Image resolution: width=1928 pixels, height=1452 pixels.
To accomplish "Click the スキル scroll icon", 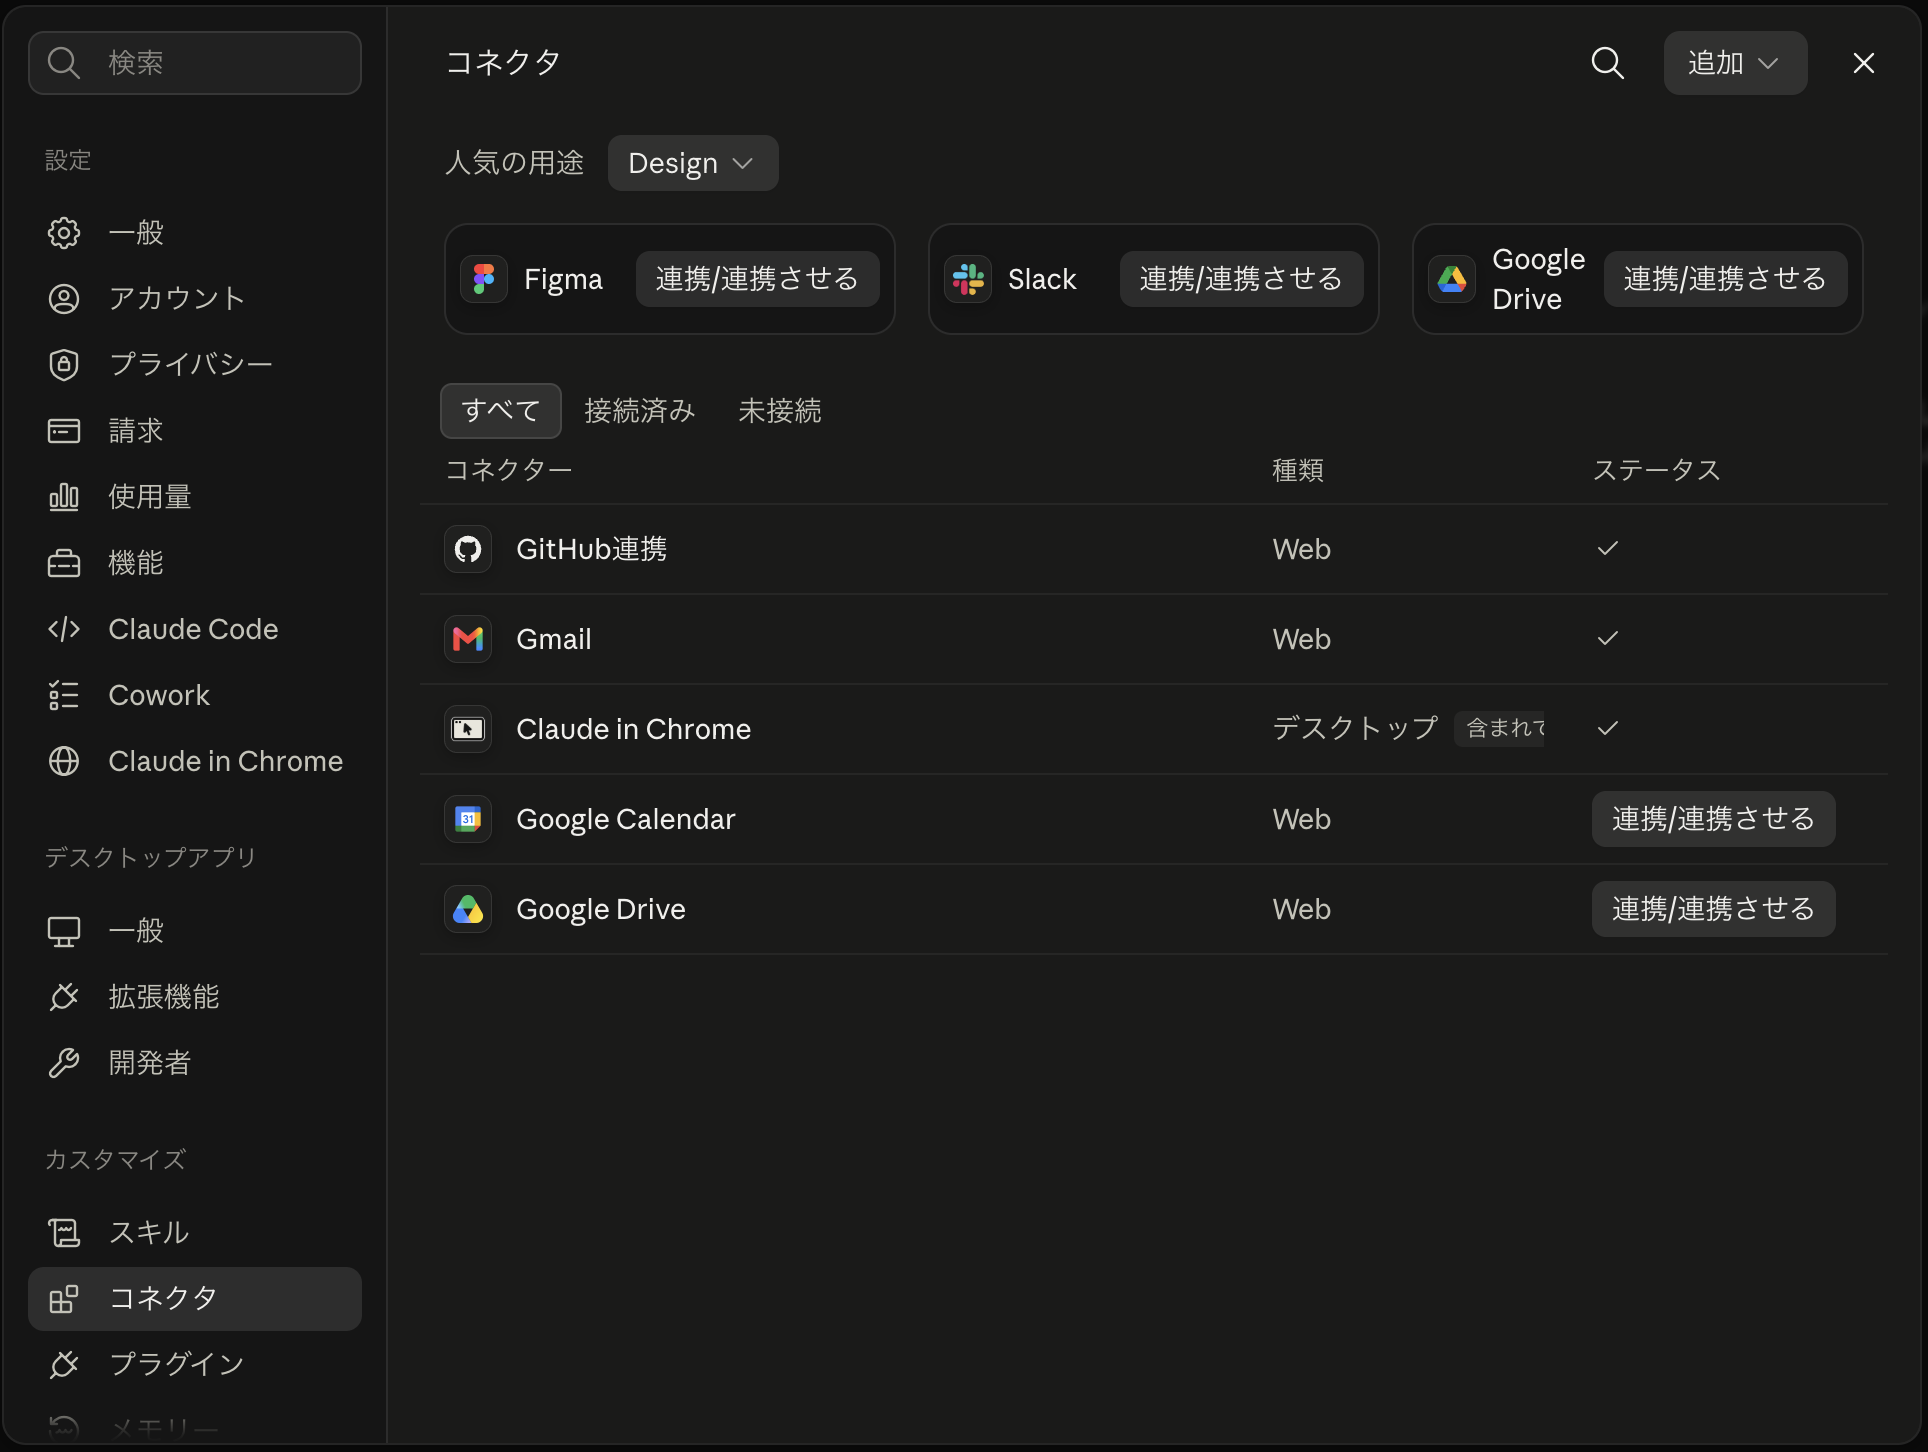I will tap(64, 1233).
